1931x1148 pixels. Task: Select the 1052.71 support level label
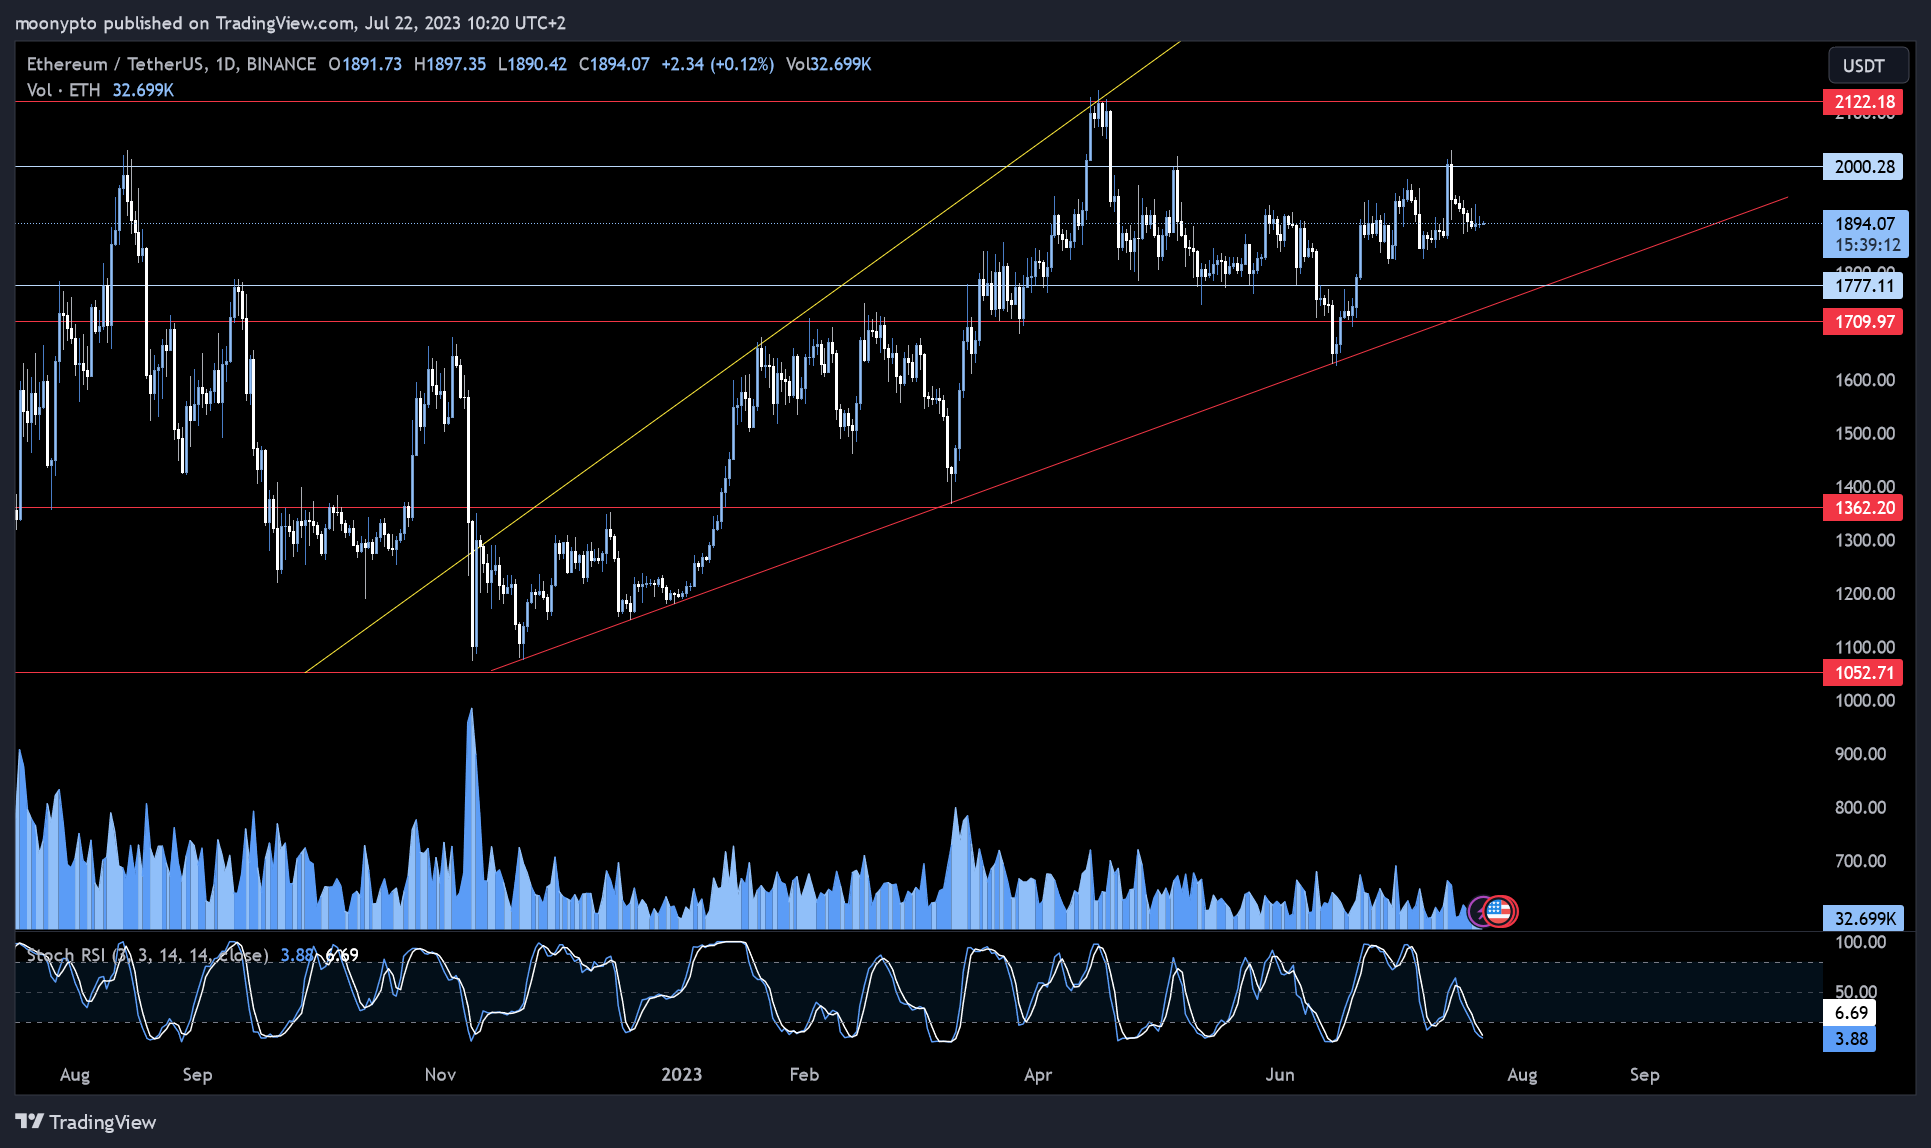1864,673
